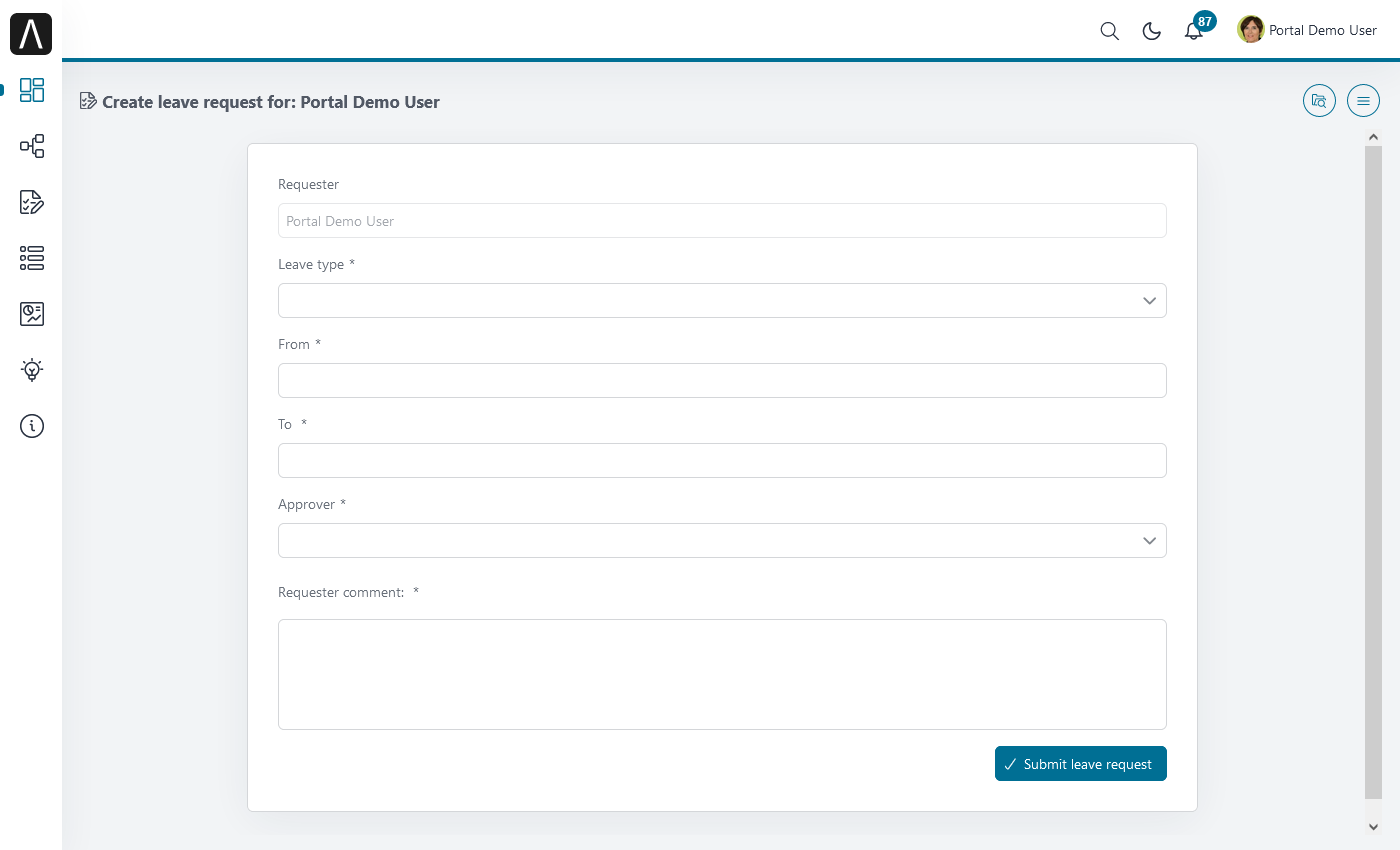
Task: Open the hamburger menu round button
Action: 1363,100
